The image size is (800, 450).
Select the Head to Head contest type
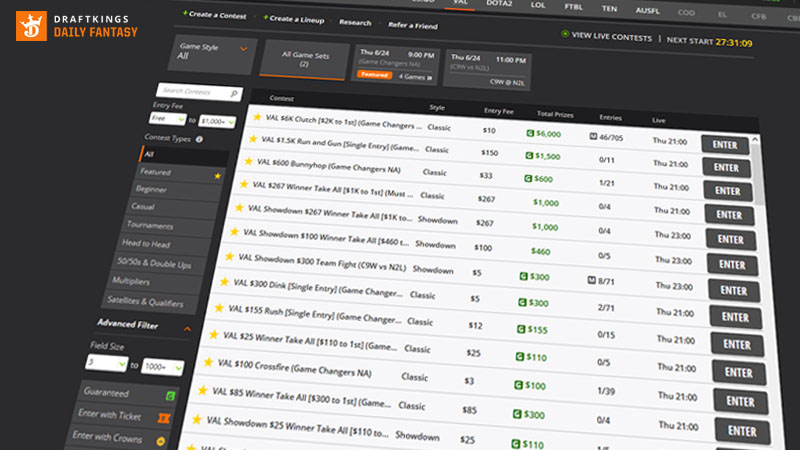click(164, 244)
